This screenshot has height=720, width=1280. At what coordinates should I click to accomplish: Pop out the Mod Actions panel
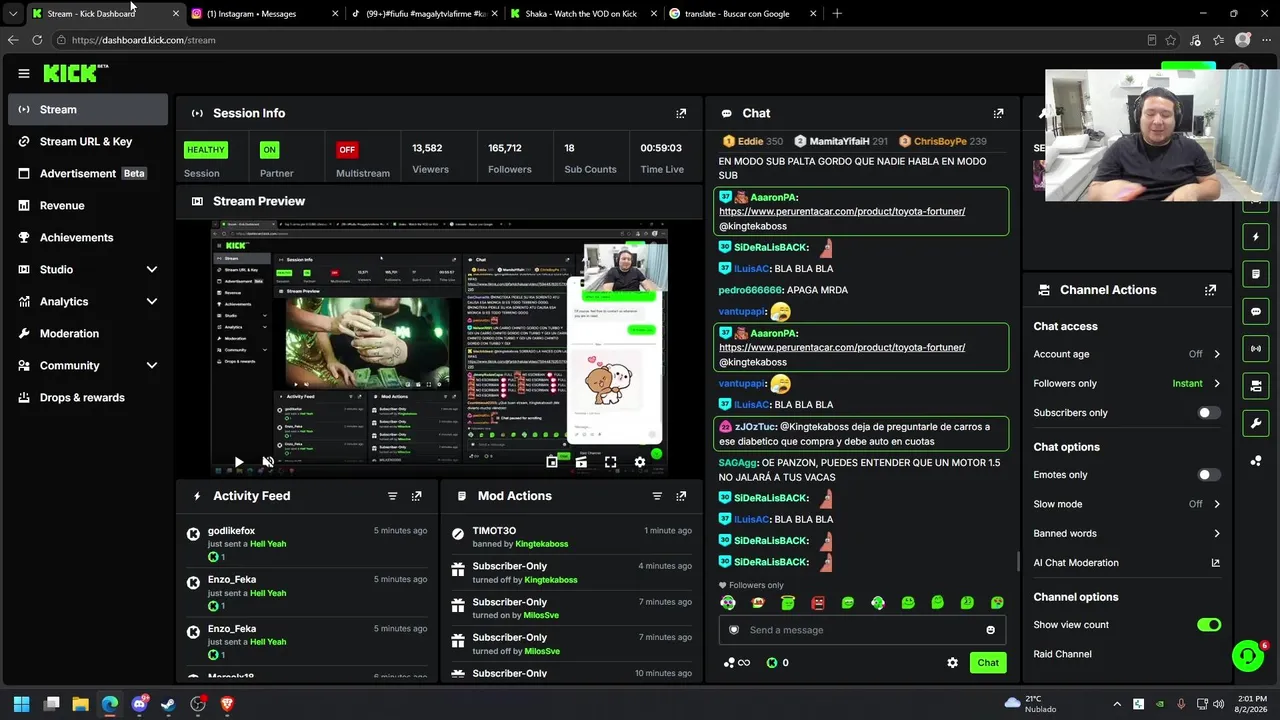(681, 496)
